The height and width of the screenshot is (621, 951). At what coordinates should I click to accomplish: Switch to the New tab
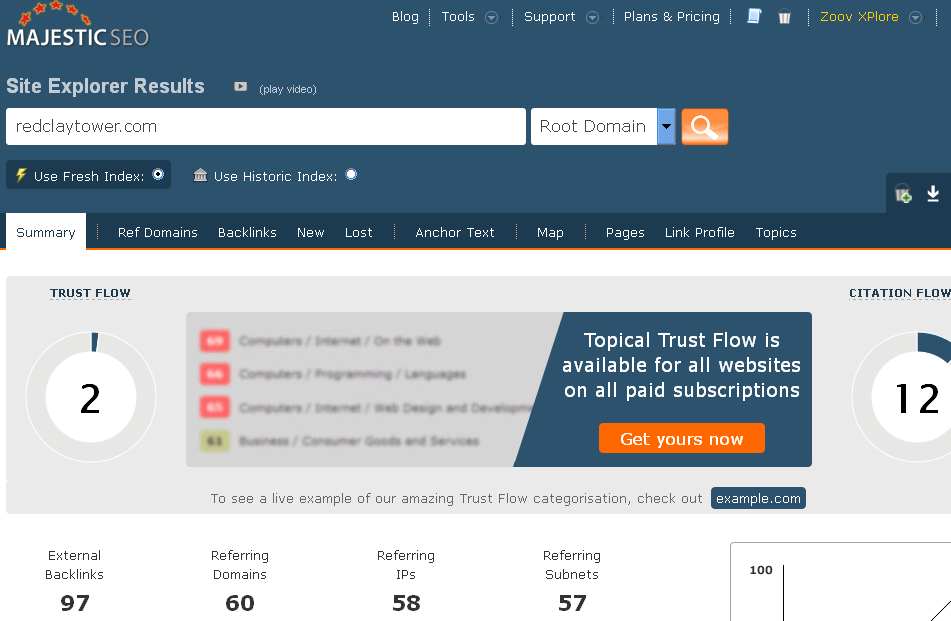pos(311,233)
